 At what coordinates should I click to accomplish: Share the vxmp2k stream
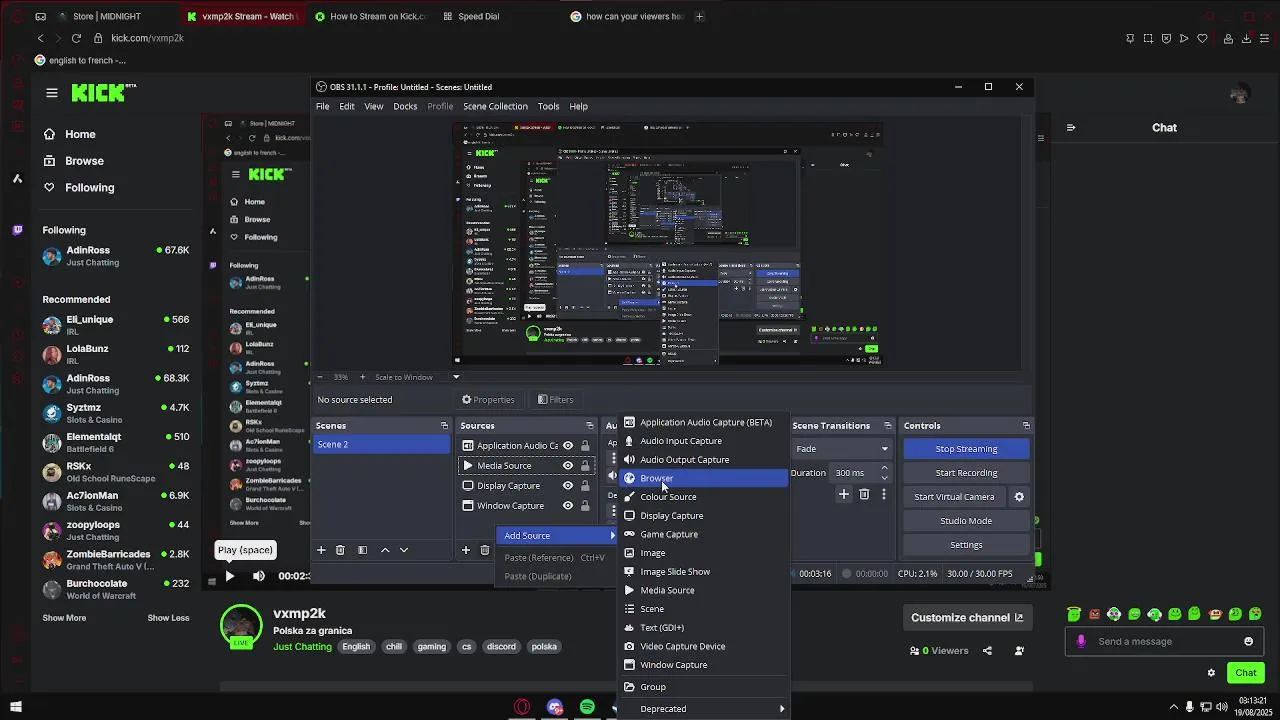pos(987,651)
